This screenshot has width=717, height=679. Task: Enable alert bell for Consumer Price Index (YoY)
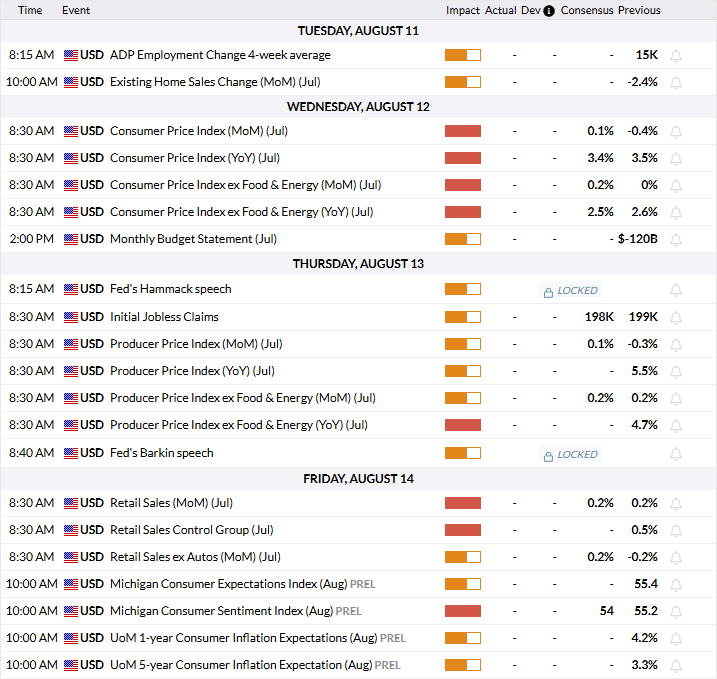(676, 159)
